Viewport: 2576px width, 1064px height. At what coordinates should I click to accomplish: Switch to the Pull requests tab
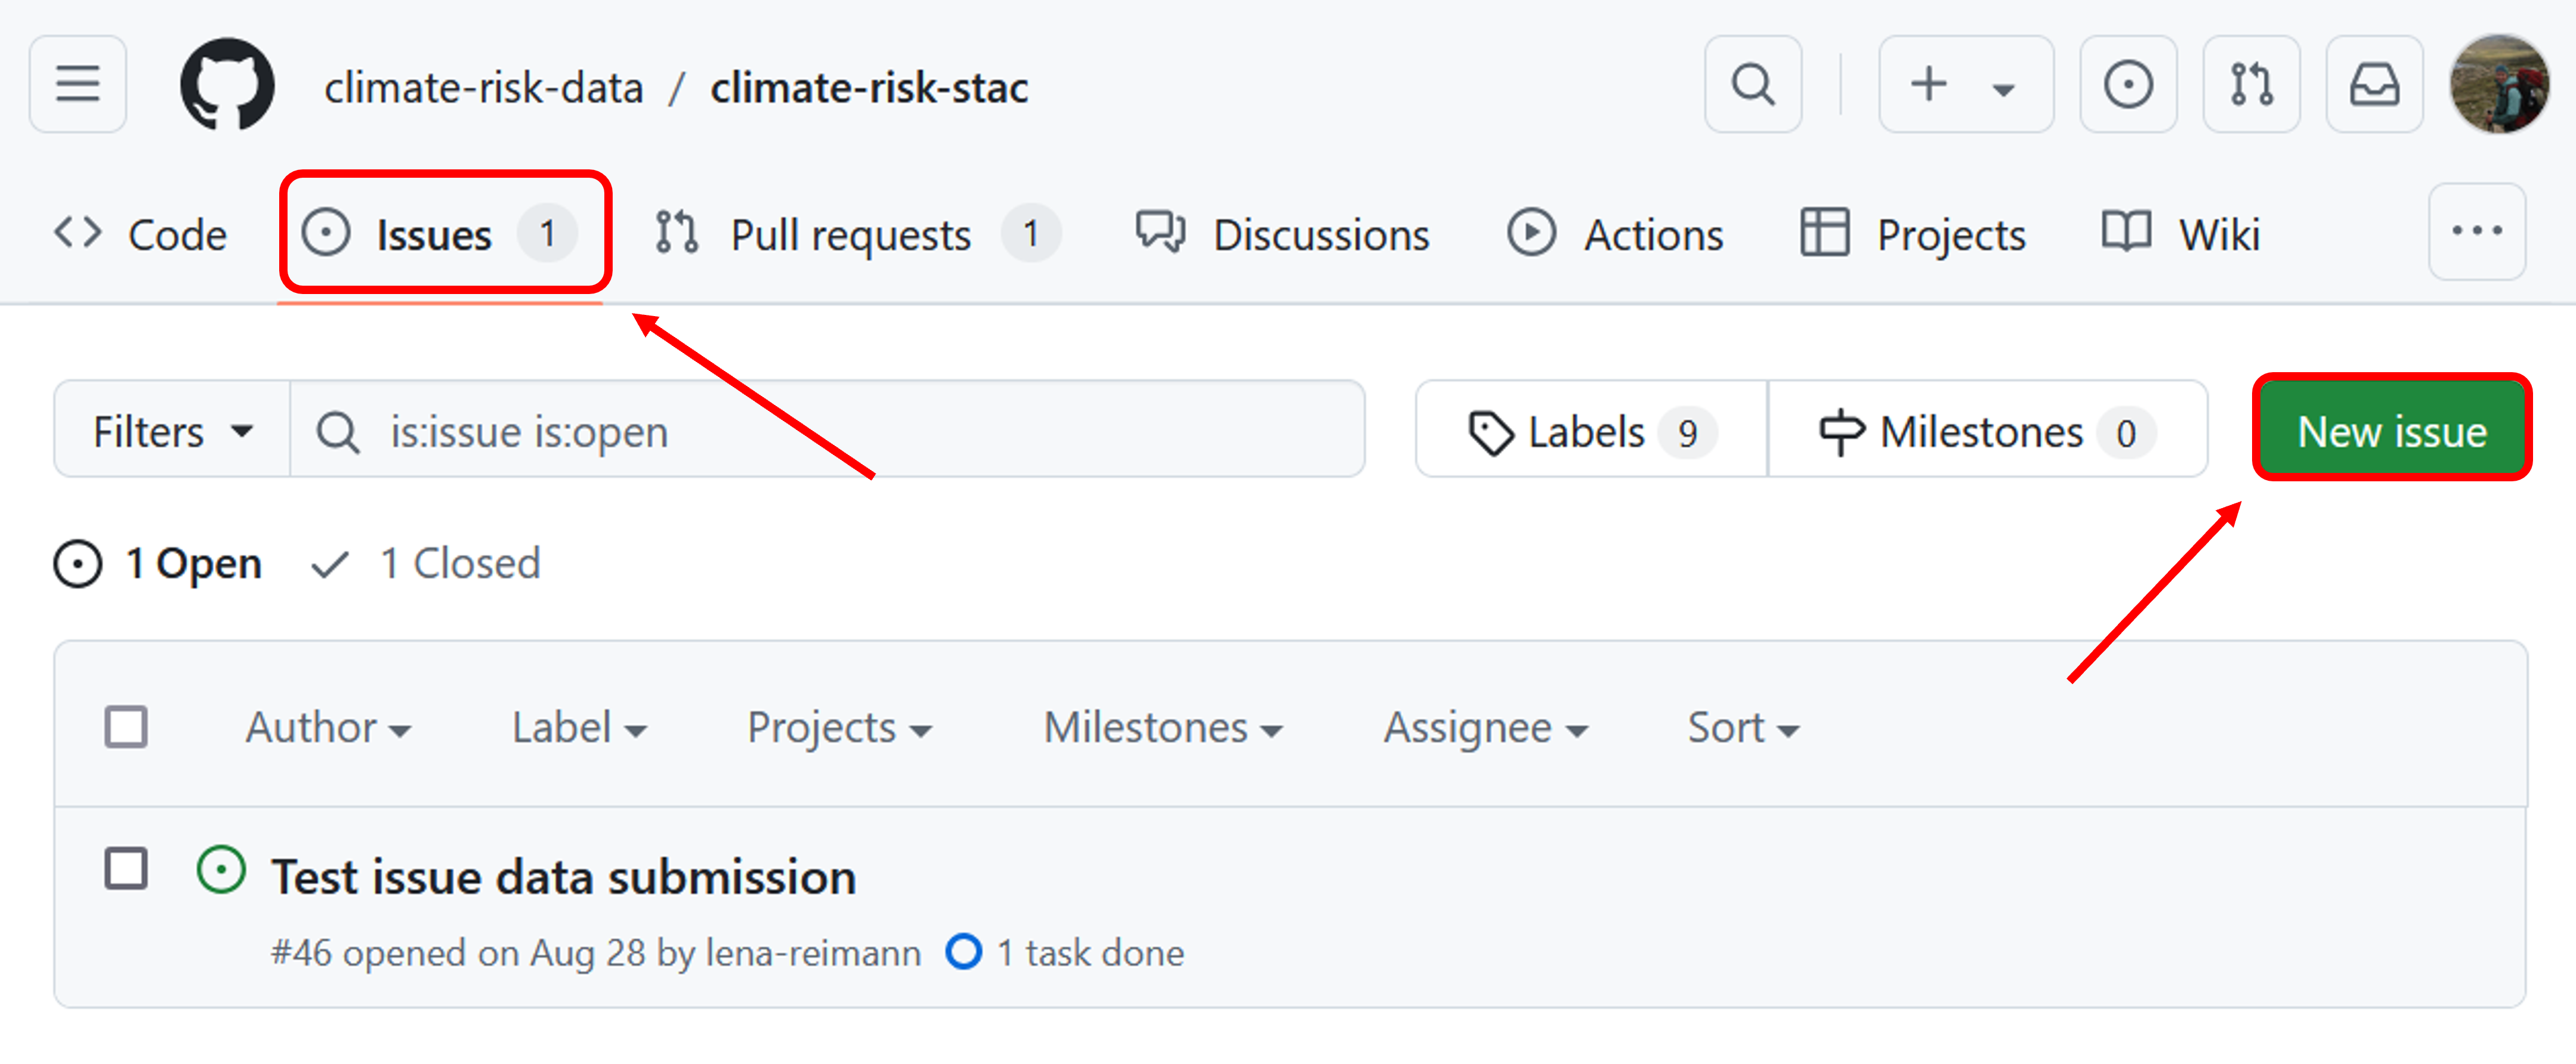click(x=857, y=235)
